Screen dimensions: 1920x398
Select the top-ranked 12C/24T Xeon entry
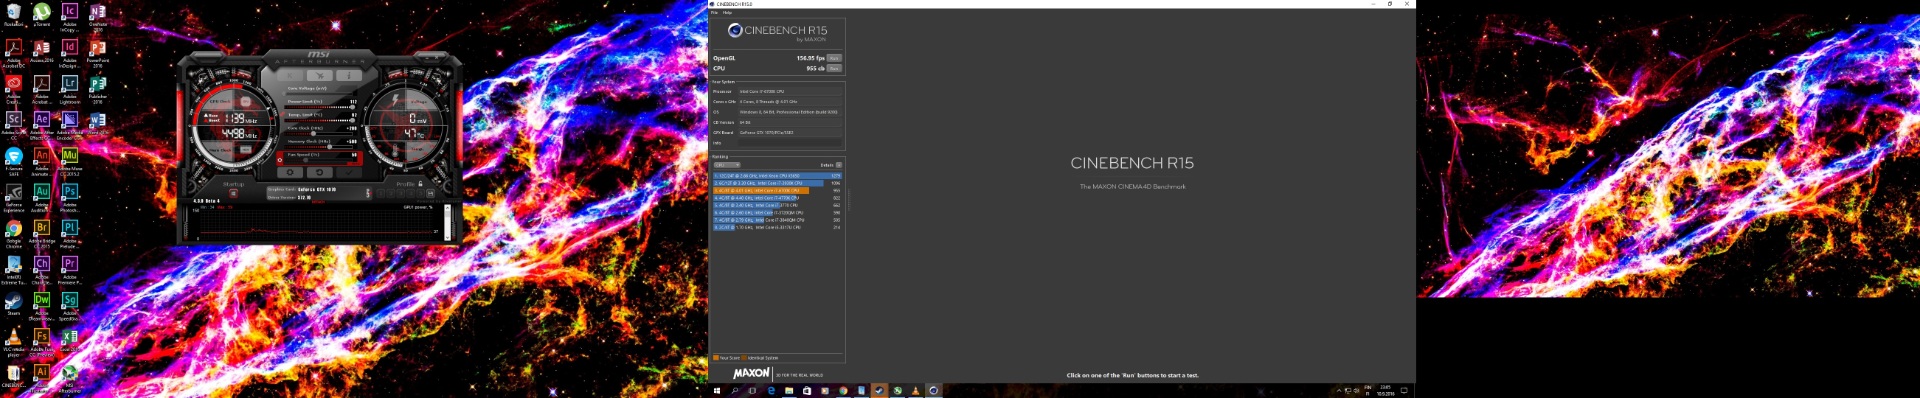point(777,176)
